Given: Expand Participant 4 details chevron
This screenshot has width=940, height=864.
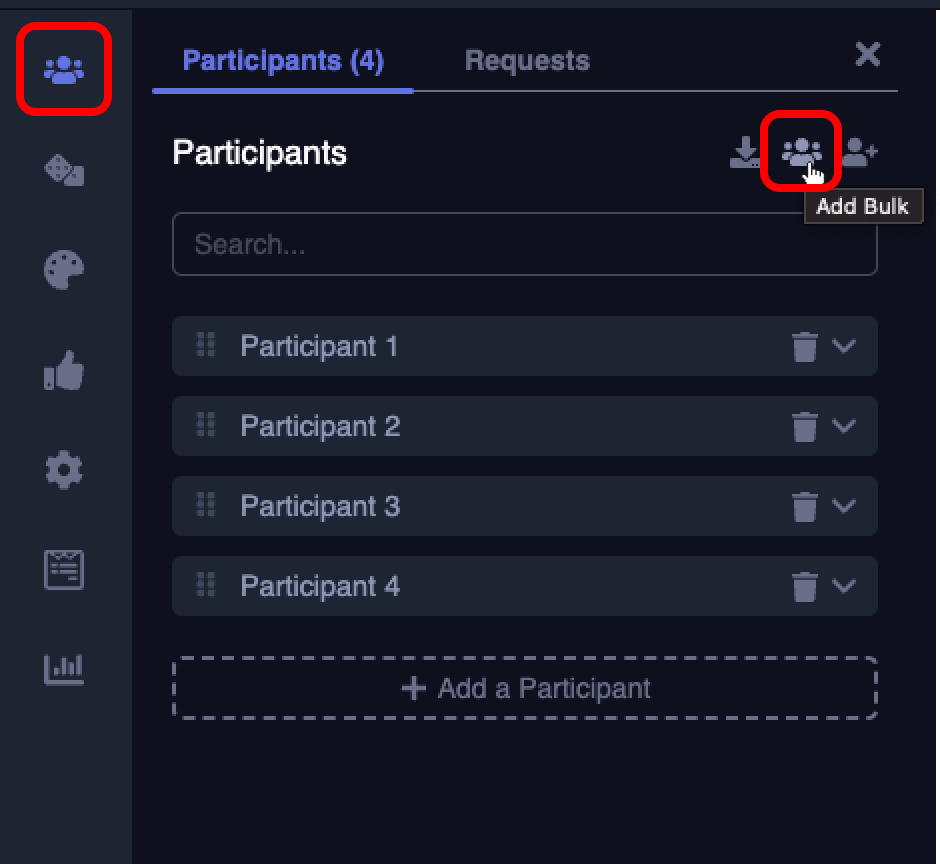Looking at the screenshot, I should pyautogui.click(x=844, y=587).
